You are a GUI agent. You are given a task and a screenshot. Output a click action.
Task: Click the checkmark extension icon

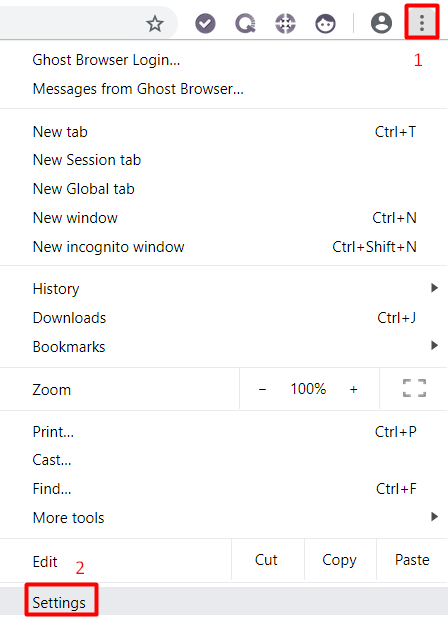click(x=205, y=23)
